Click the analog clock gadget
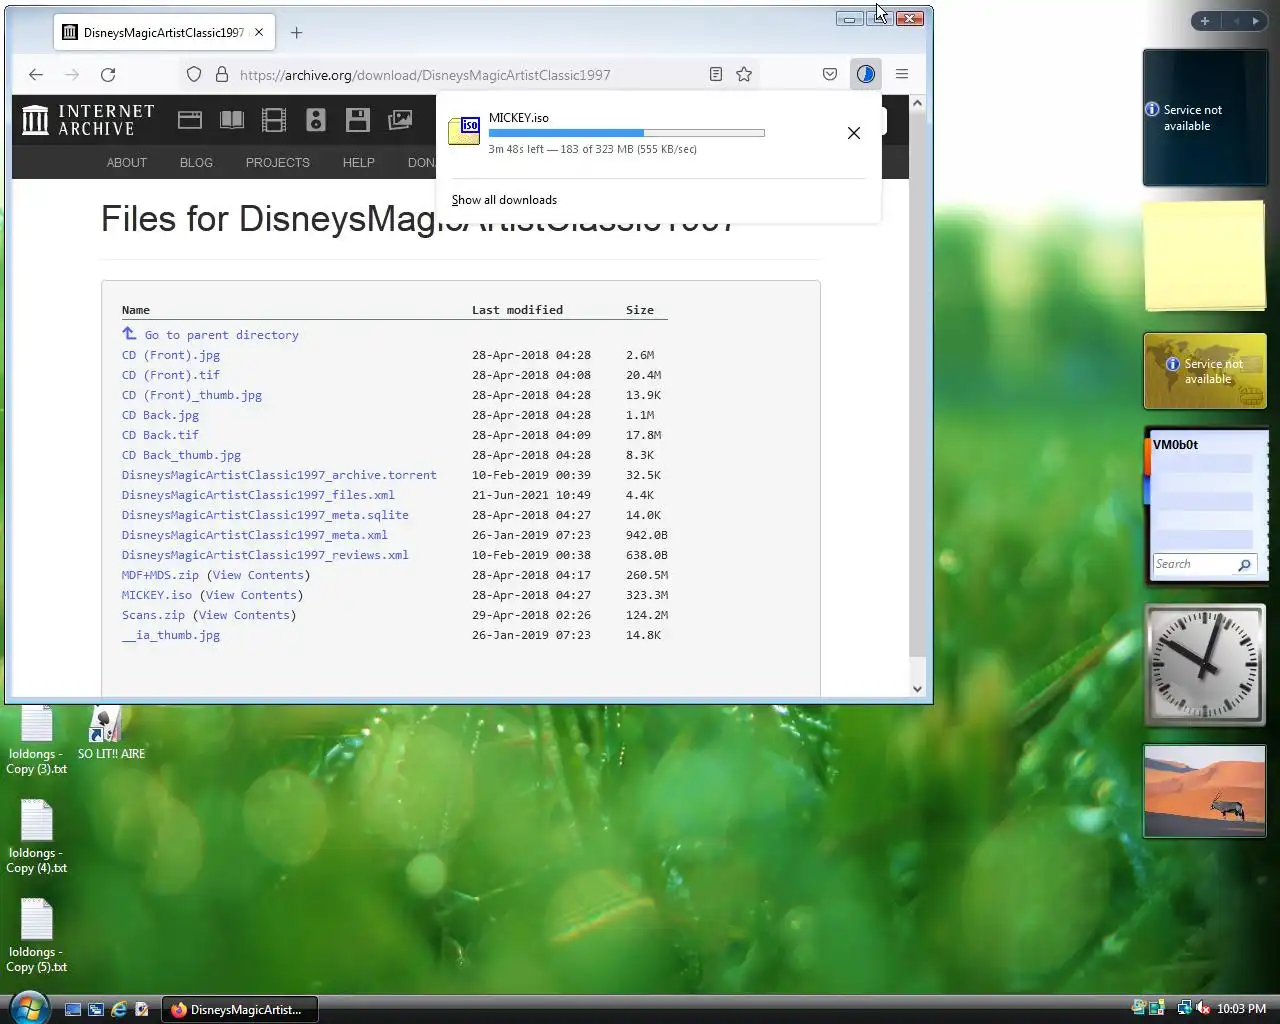This screenshot has height=1024, width=1280. 1205,664
